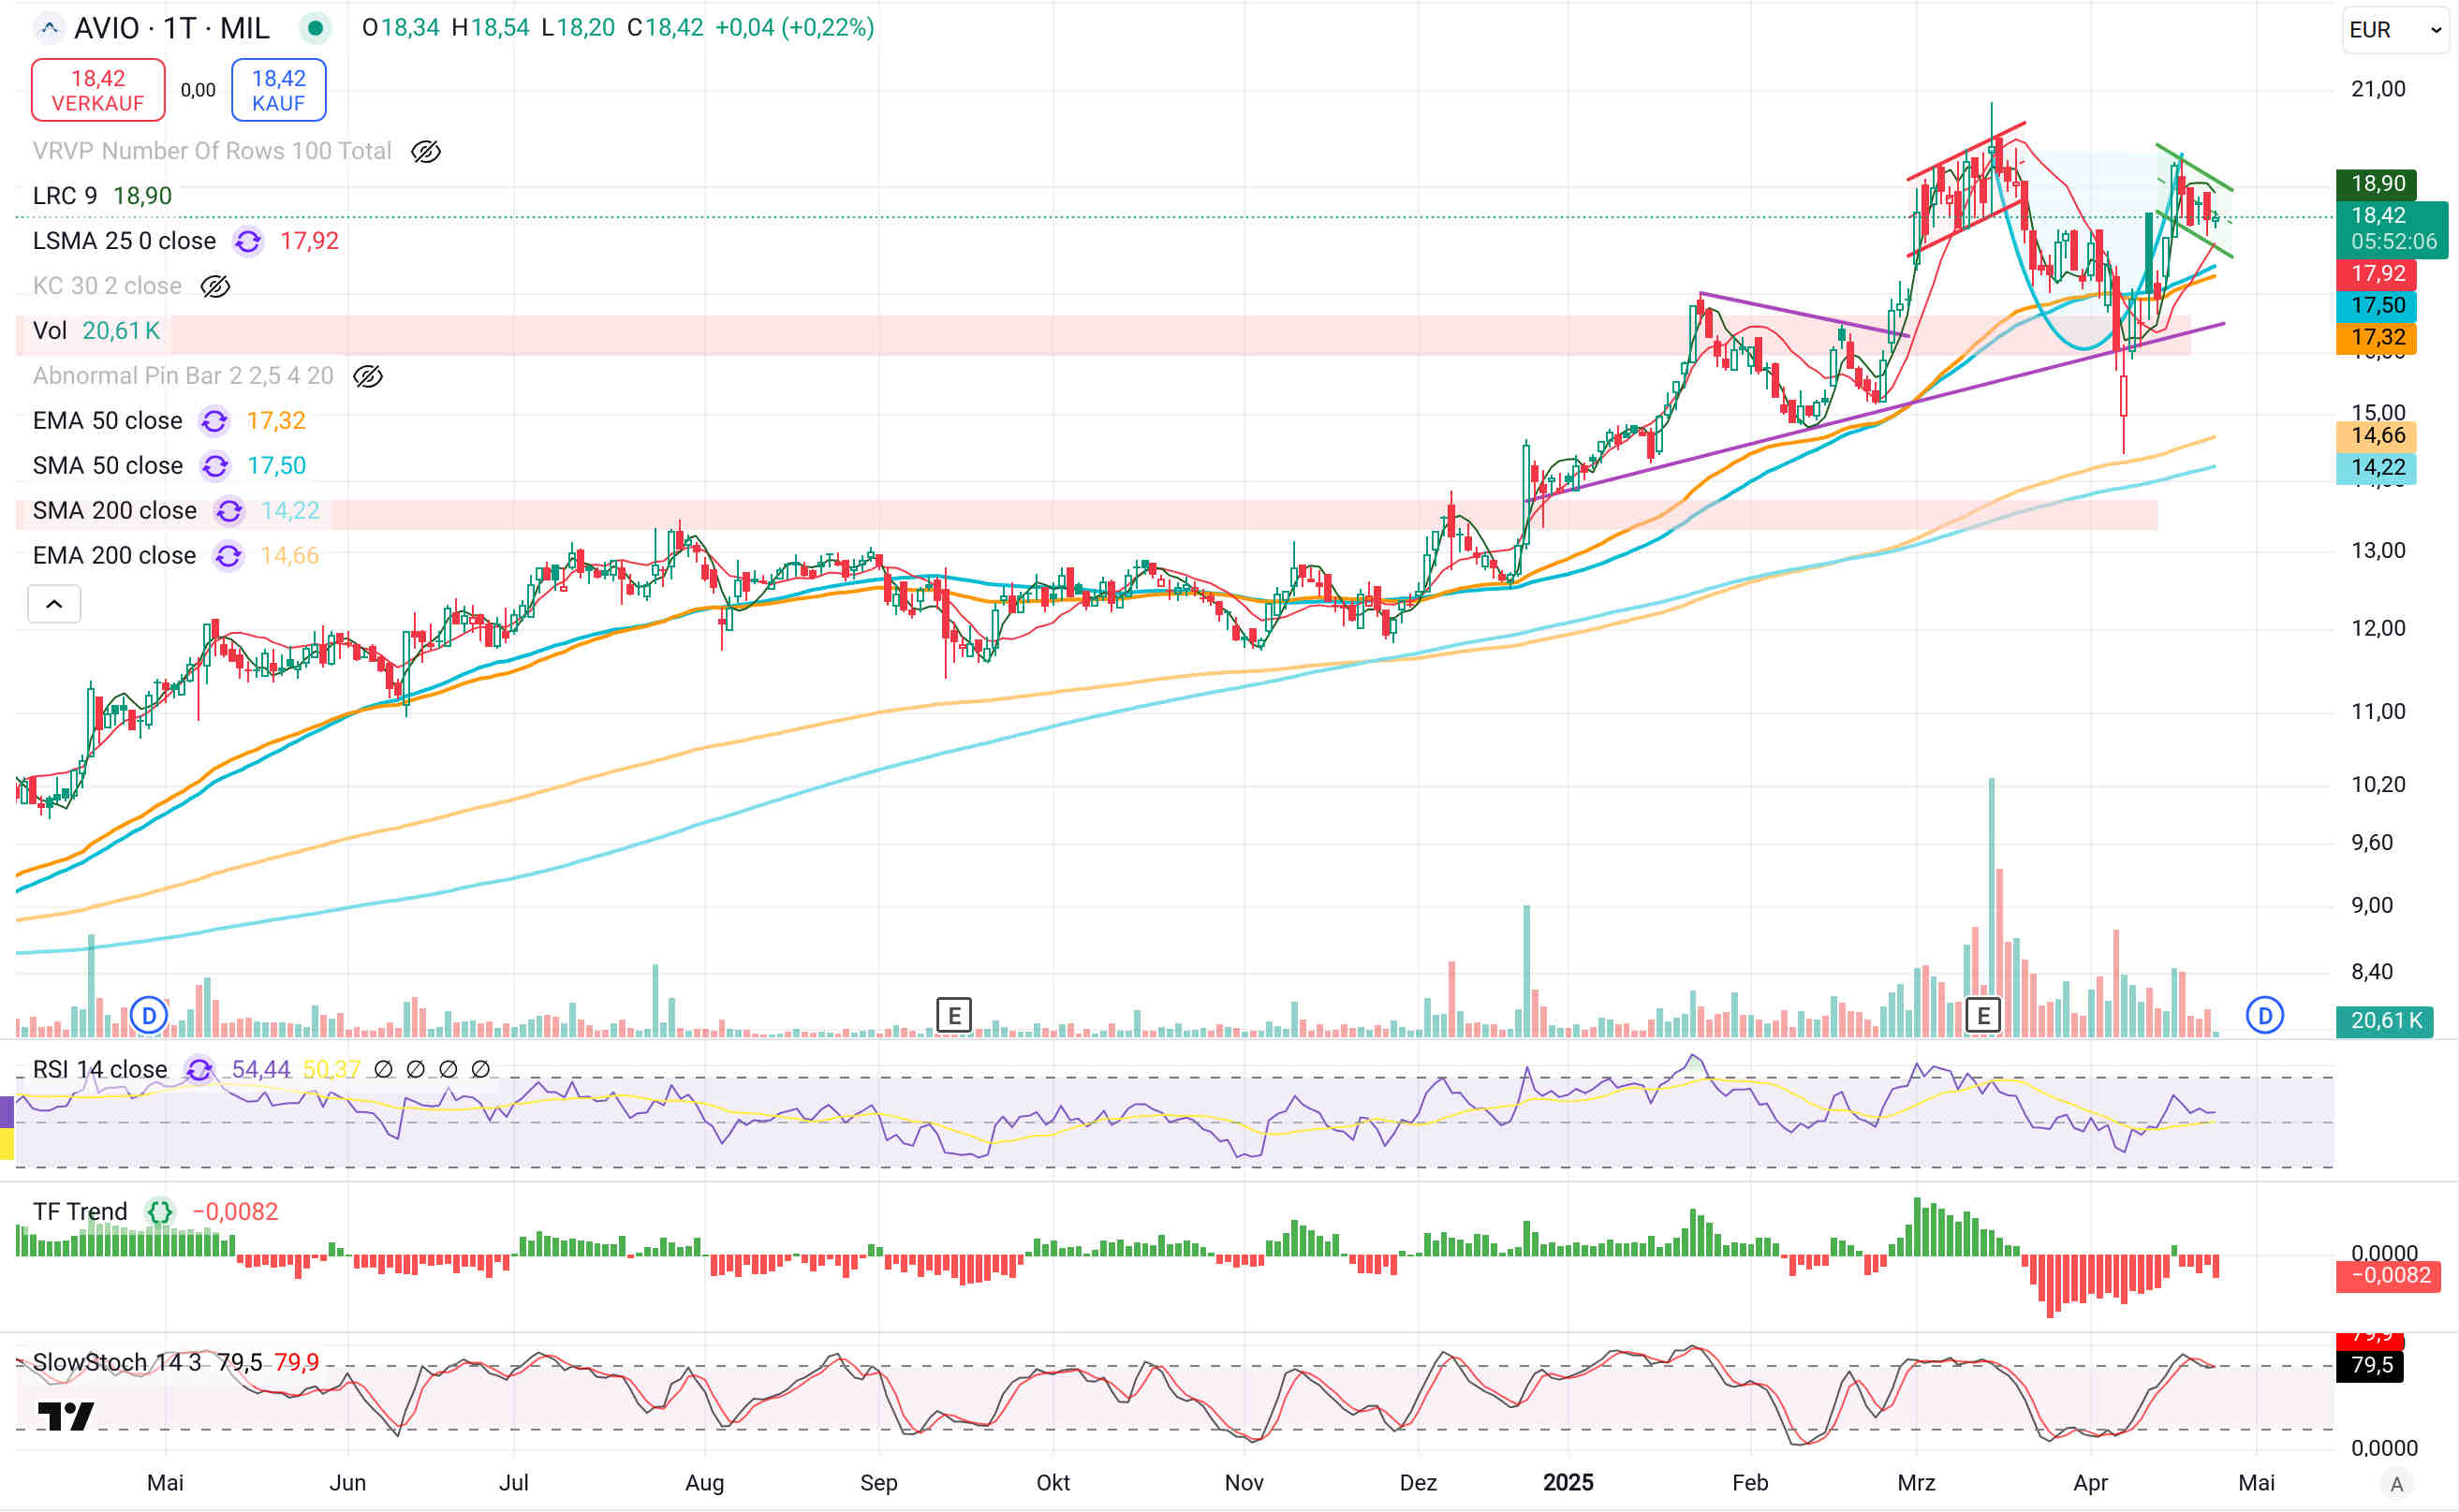The width and height of the screenshot is (2459, 1512).
Task: Click the EMA 50 refresh icon
Action: coord(214,421)
